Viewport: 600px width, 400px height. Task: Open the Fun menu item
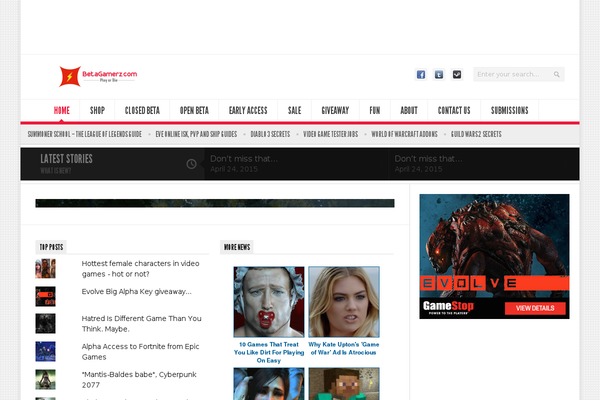[x=375, y=111]
